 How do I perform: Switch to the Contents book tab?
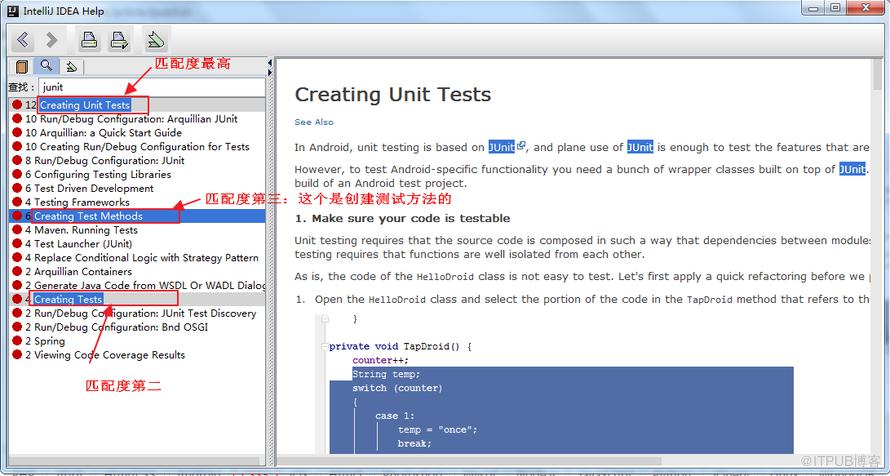pos(22,67)
